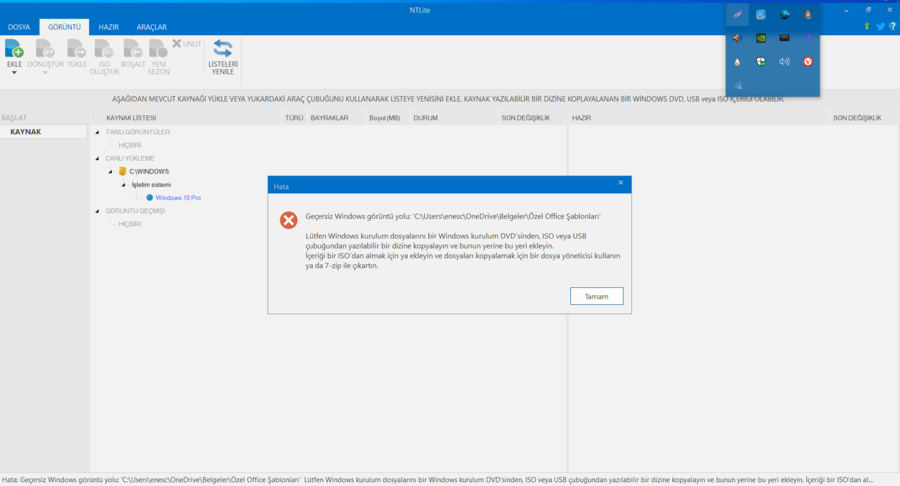Open the ARAÇLAR tab

click(x=152, y=27)
